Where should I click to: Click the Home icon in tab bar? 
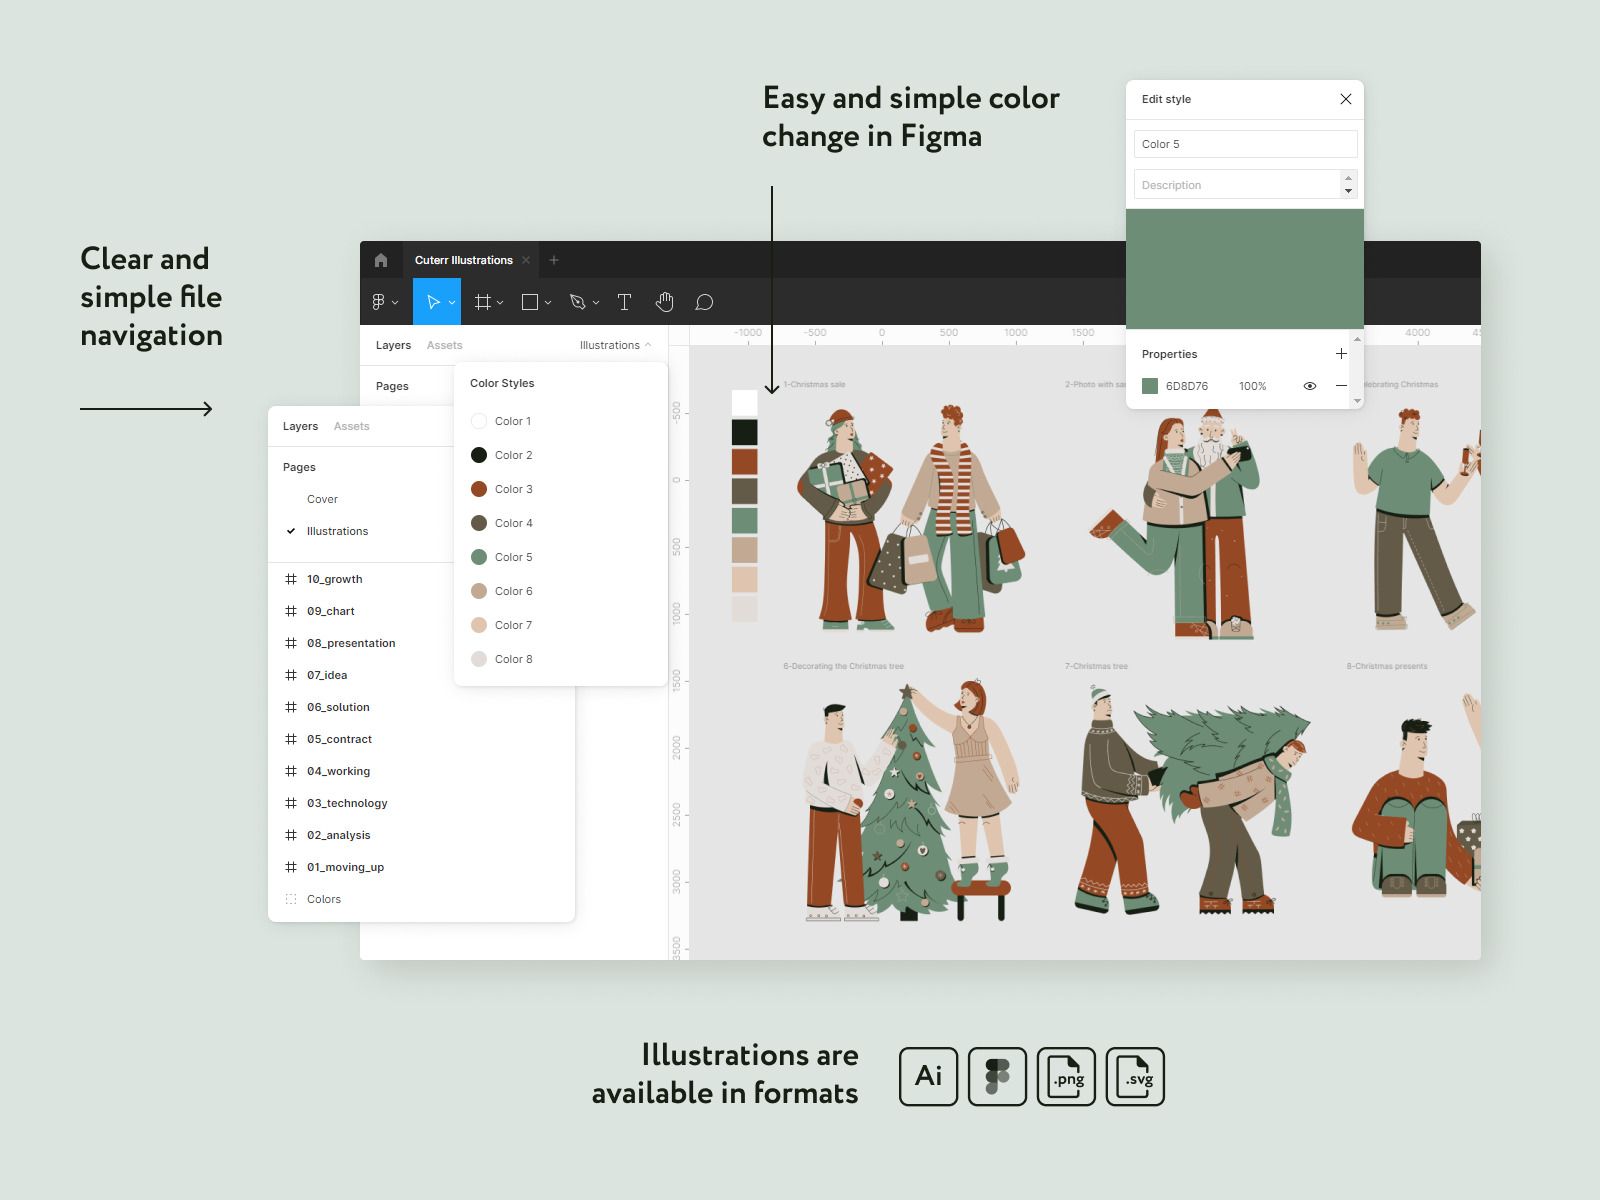(381, 260)
